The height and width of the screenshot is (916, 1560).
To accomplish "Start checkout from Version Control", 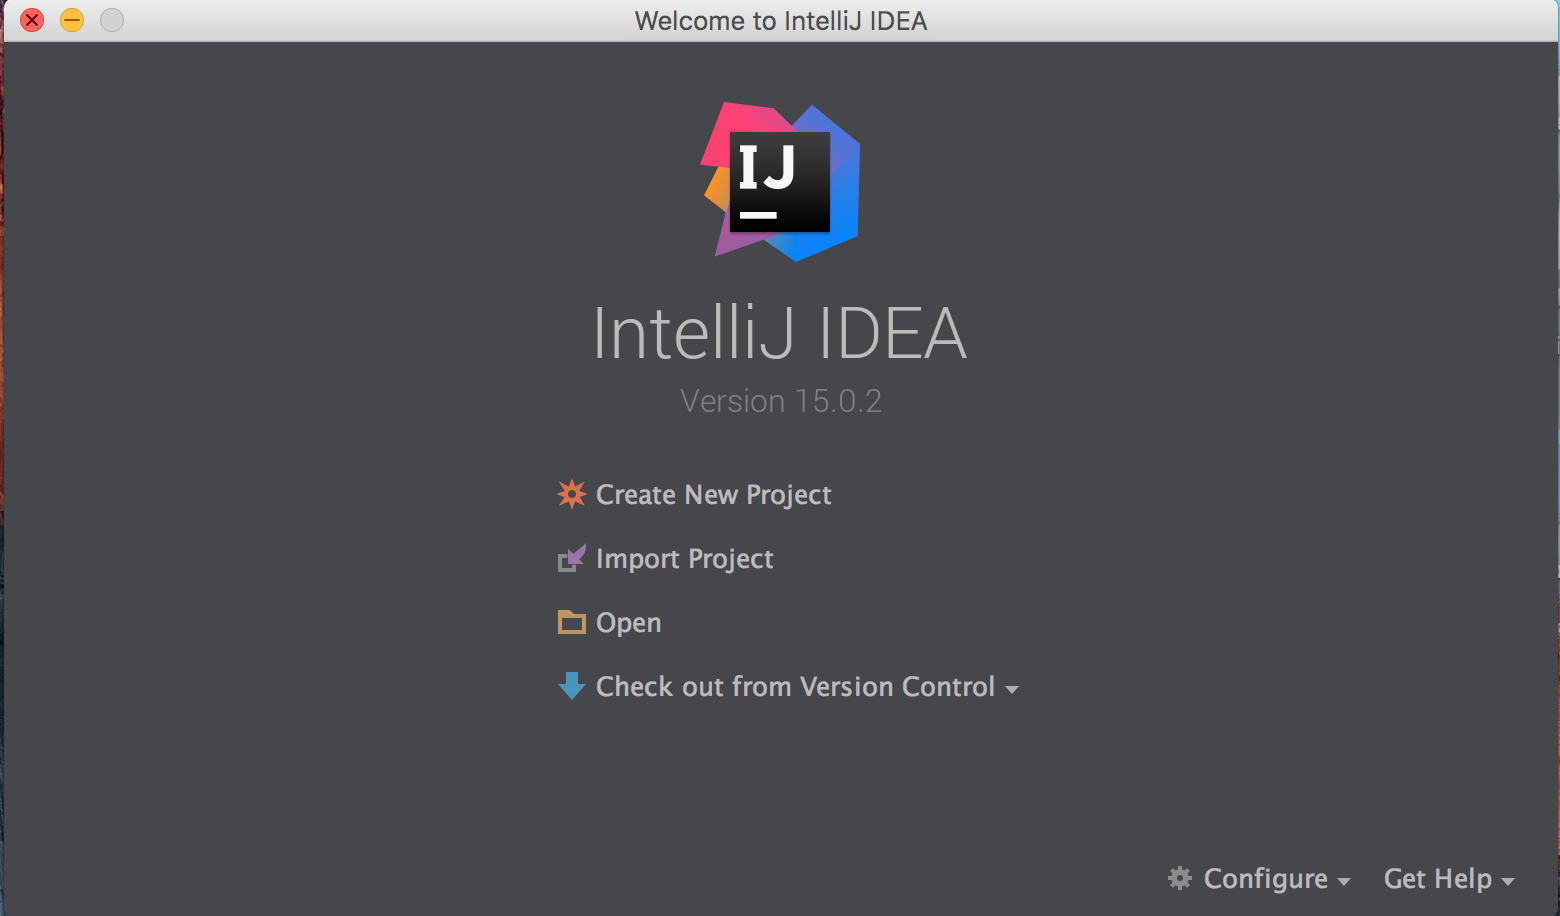I will pyautogui.click(x=795, y=686).
